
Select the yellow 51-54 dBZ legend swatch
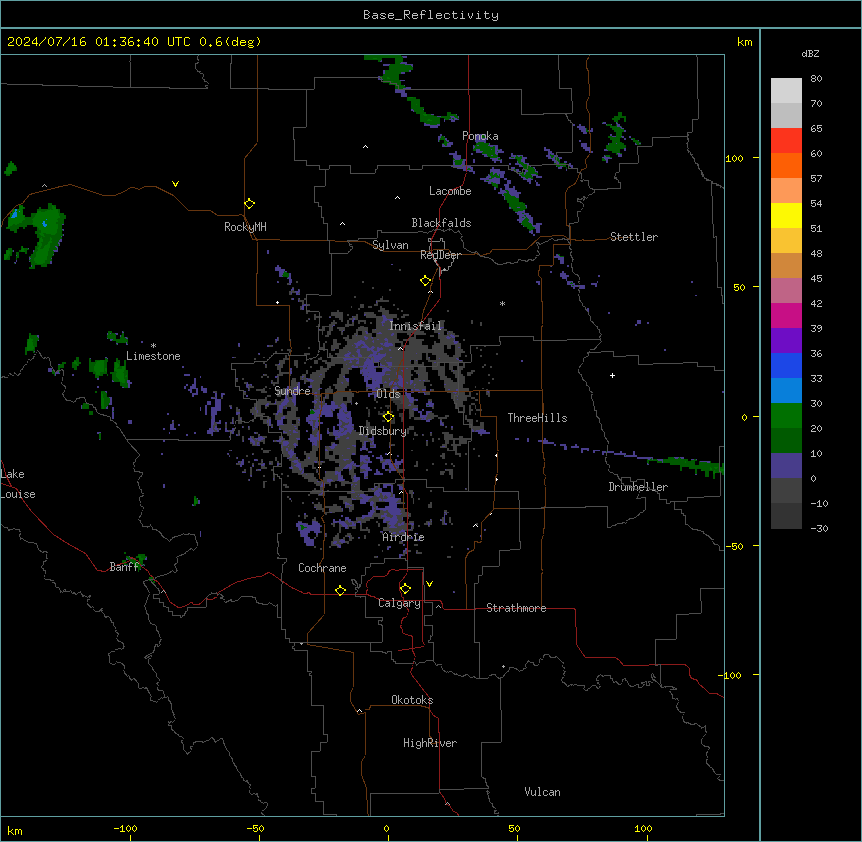click(x=786, y=215)
